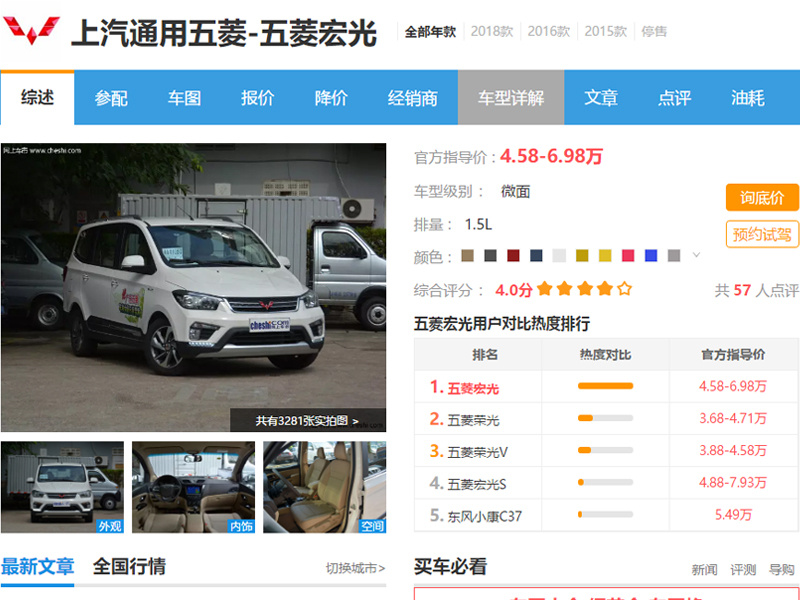This screenshot has width=800, height=600.
Task: Click the 微面 vehicle class value
Action: (515, 192)
